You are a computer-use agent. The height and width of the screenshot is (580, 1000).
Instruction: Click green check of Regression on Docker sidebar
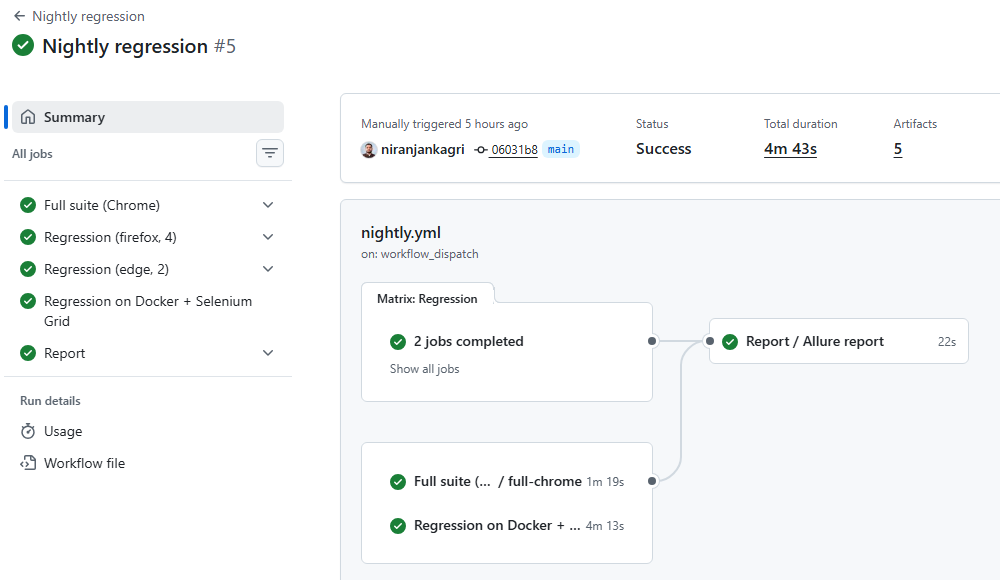click(x=28, y=301)
